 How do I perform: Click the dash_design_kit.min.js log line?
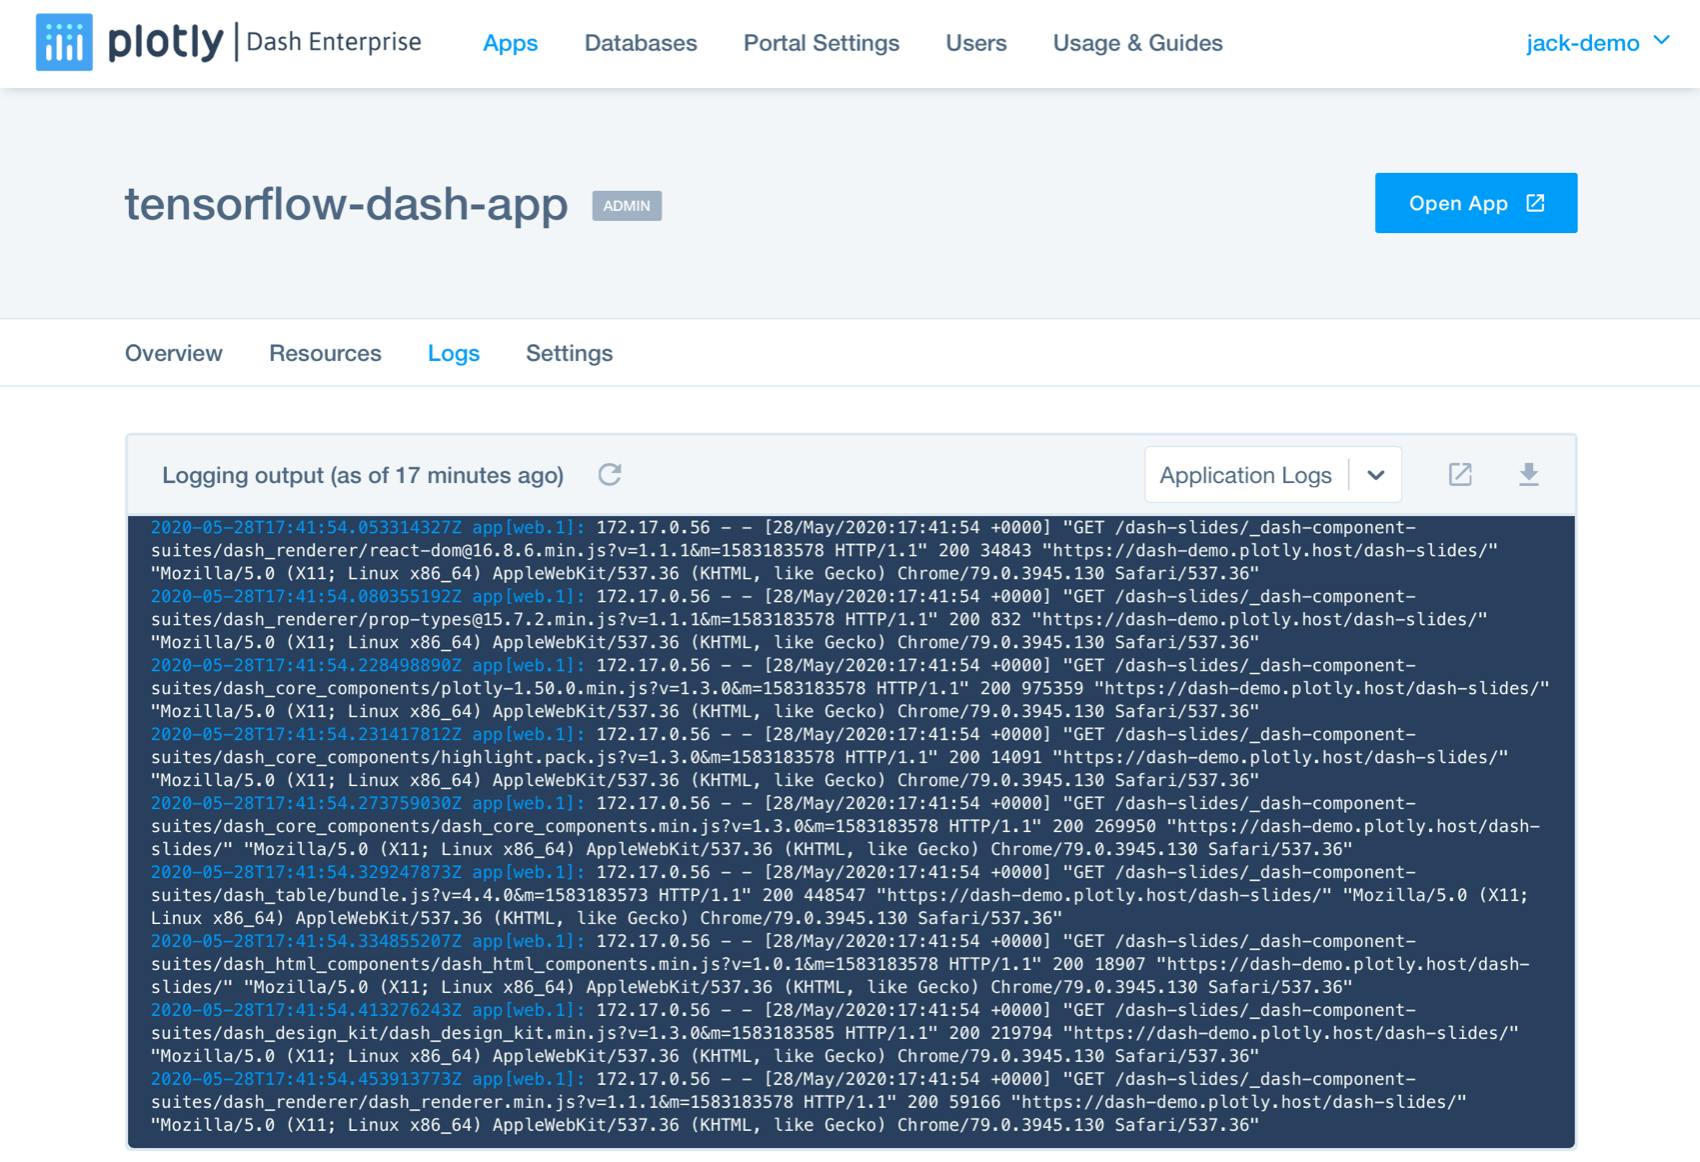(835, 1033)
